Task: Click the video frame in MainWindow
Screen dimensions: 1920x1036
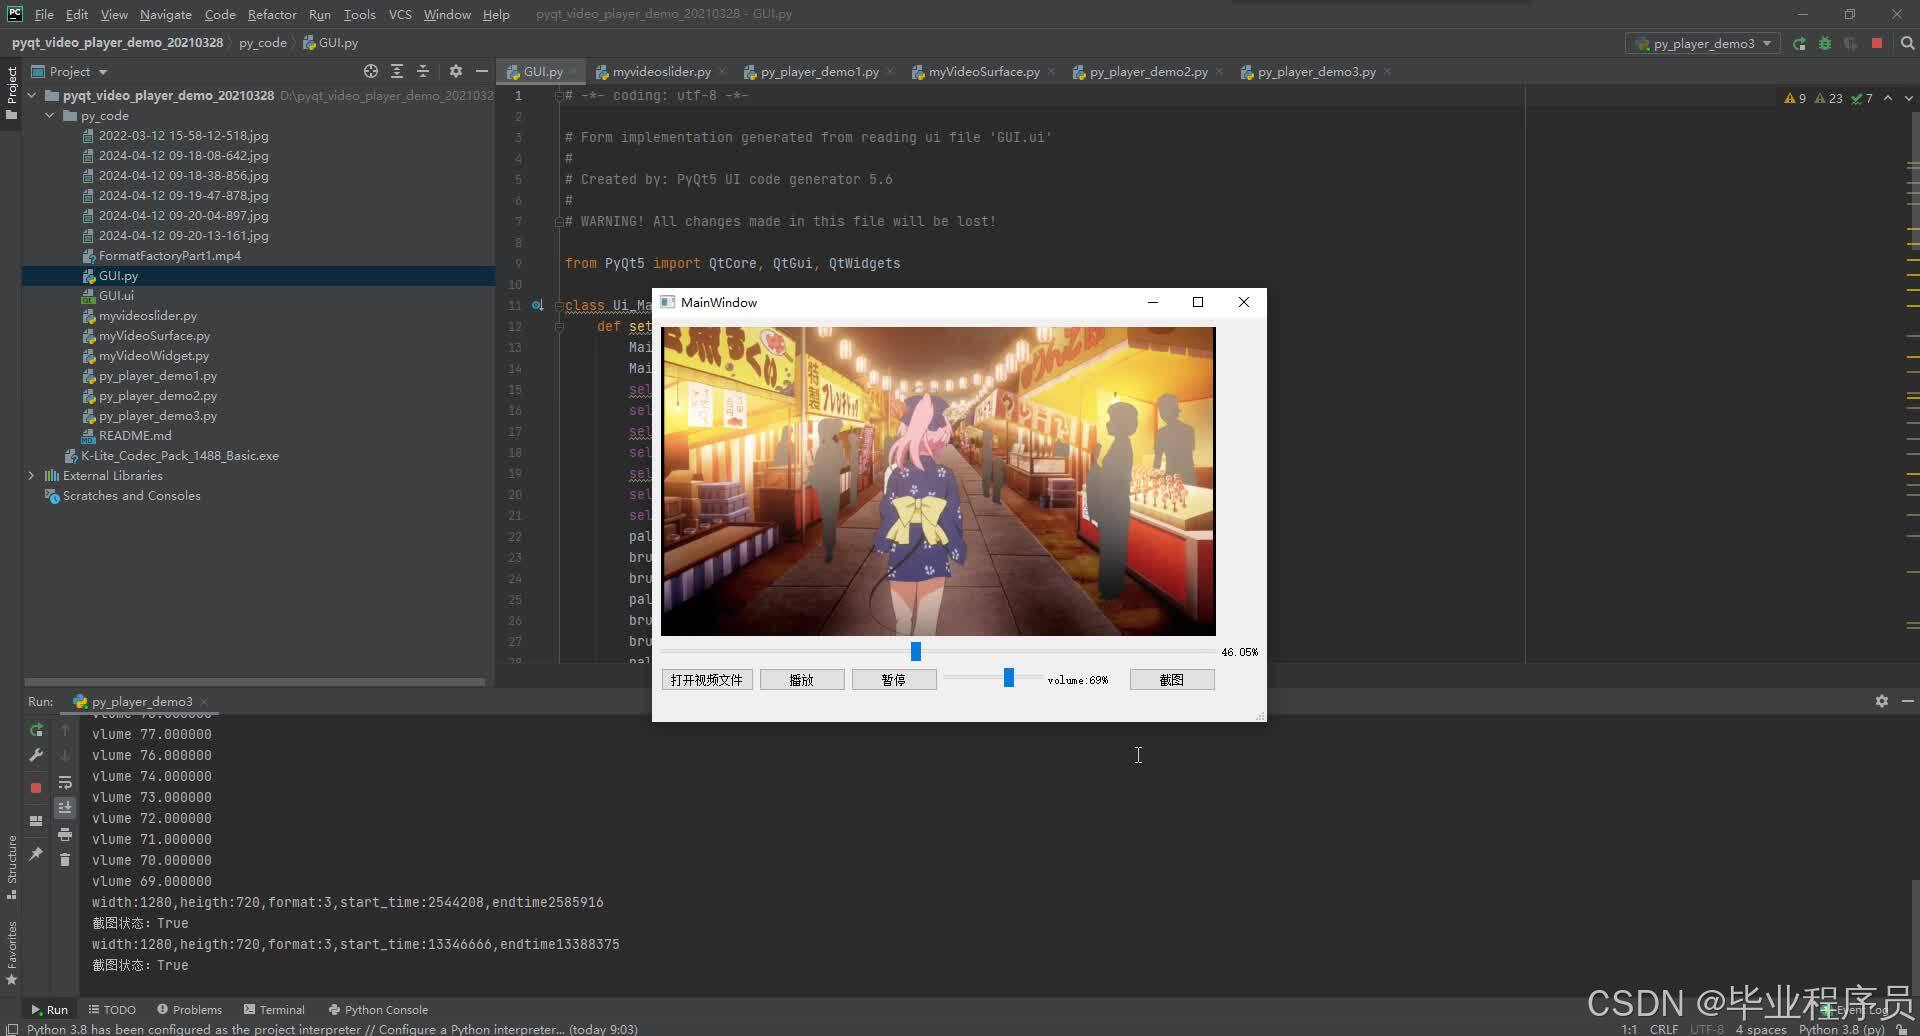Action: [938, 481]
